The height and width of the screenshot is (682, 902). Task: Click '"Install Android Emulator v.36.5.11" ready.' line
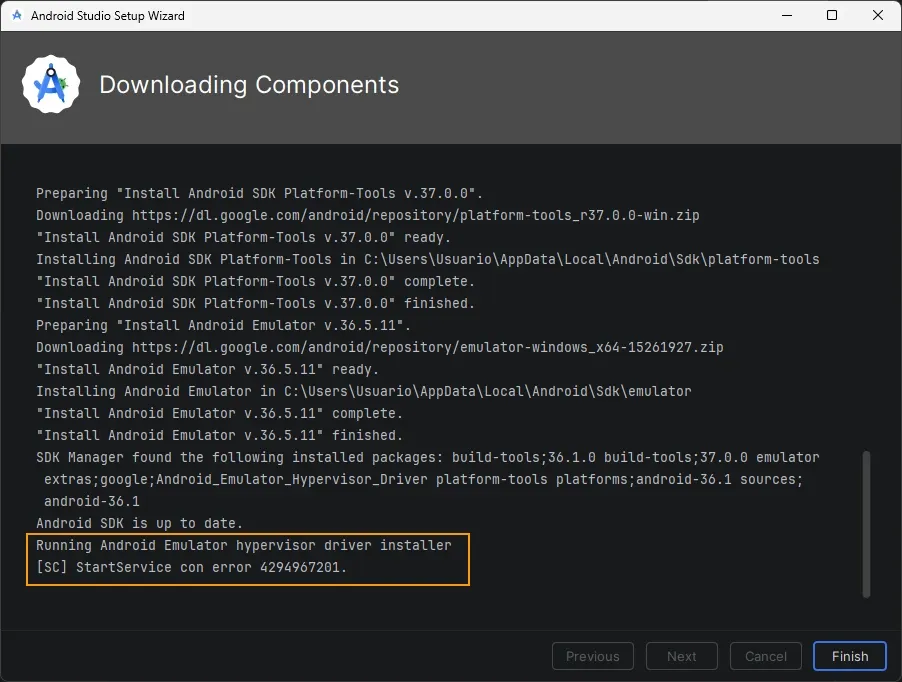pyautogui.click(x=207, y=369)
